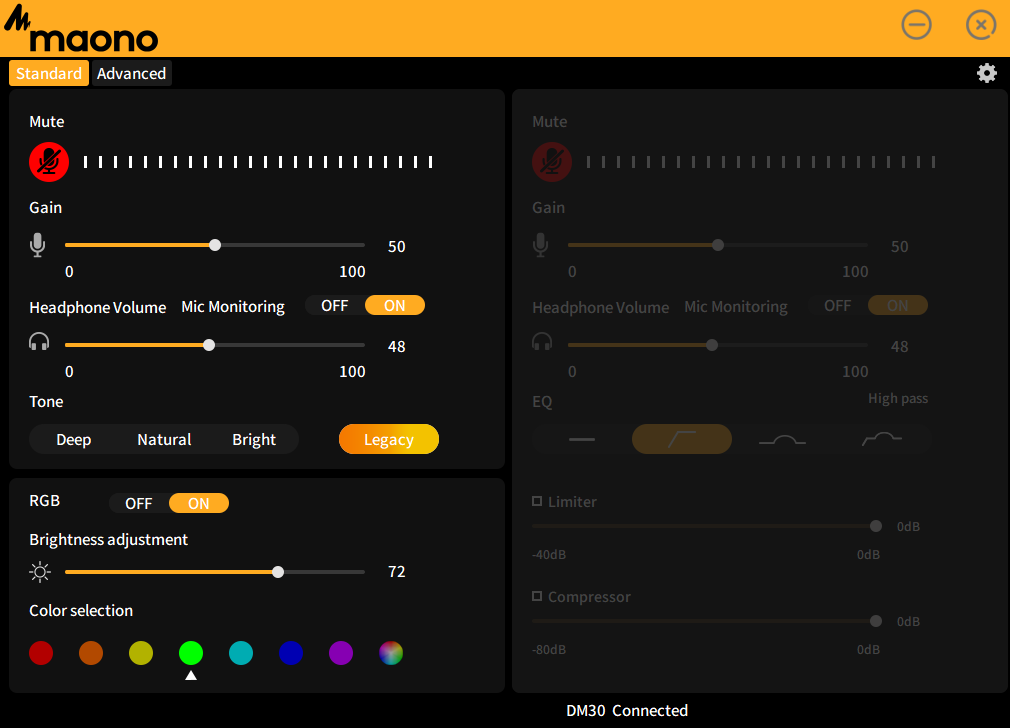
Task: Select the Standard tab
Action: pyautogui.click(x=48, y=73)
